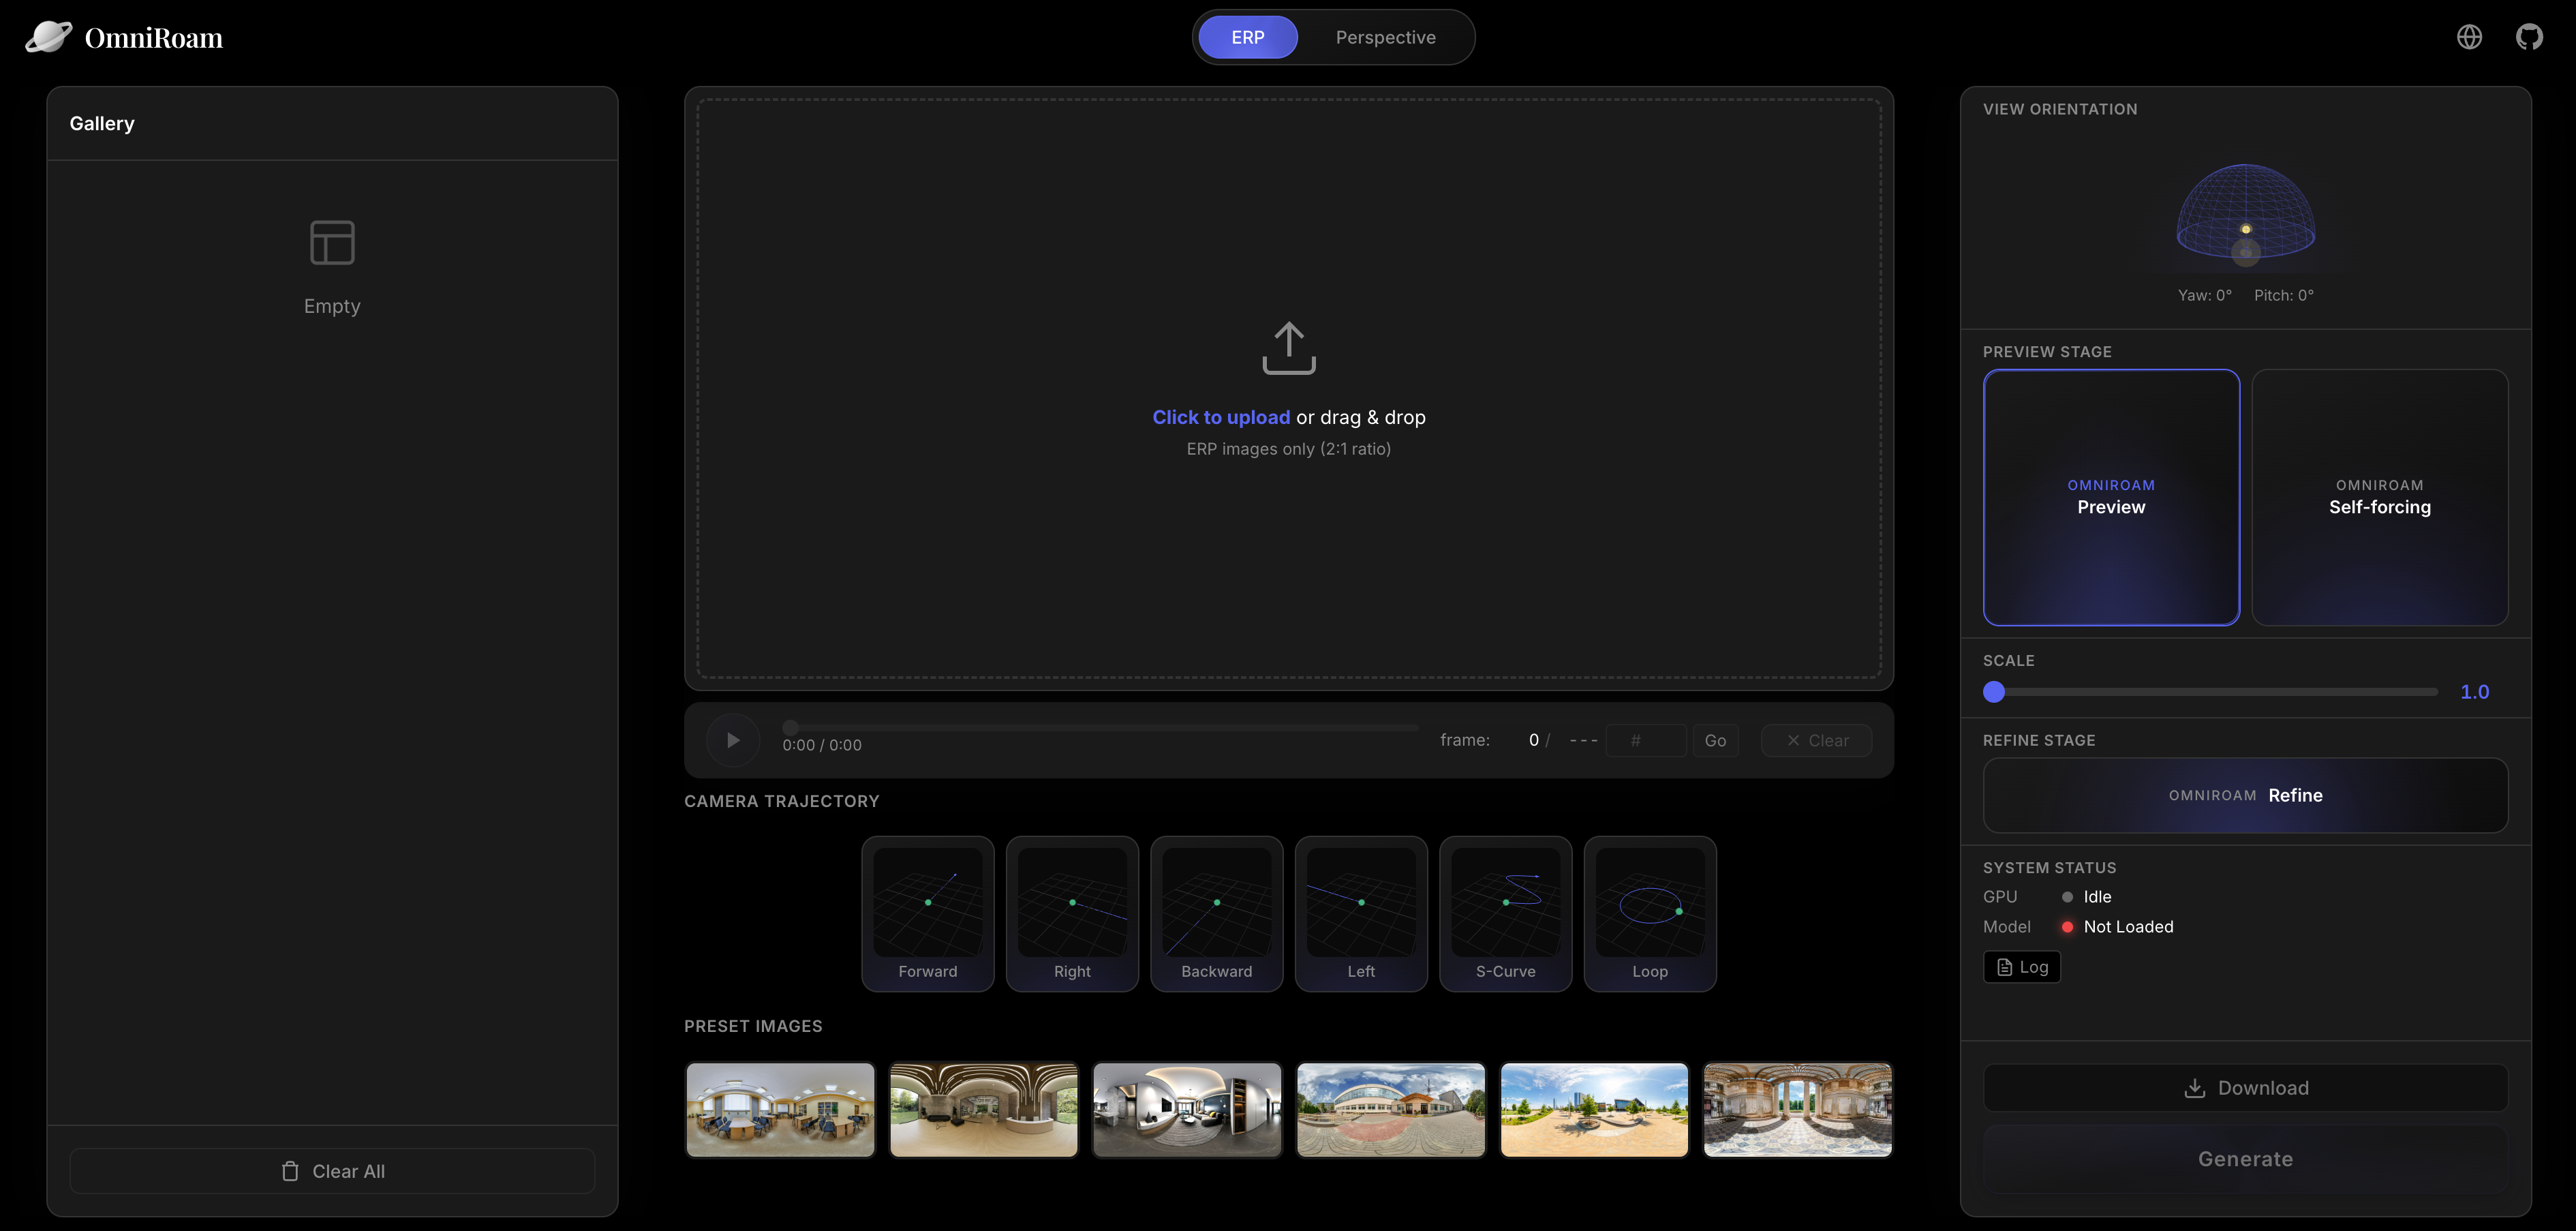Open the GitHub repository icon

[x=2529, y=37]
